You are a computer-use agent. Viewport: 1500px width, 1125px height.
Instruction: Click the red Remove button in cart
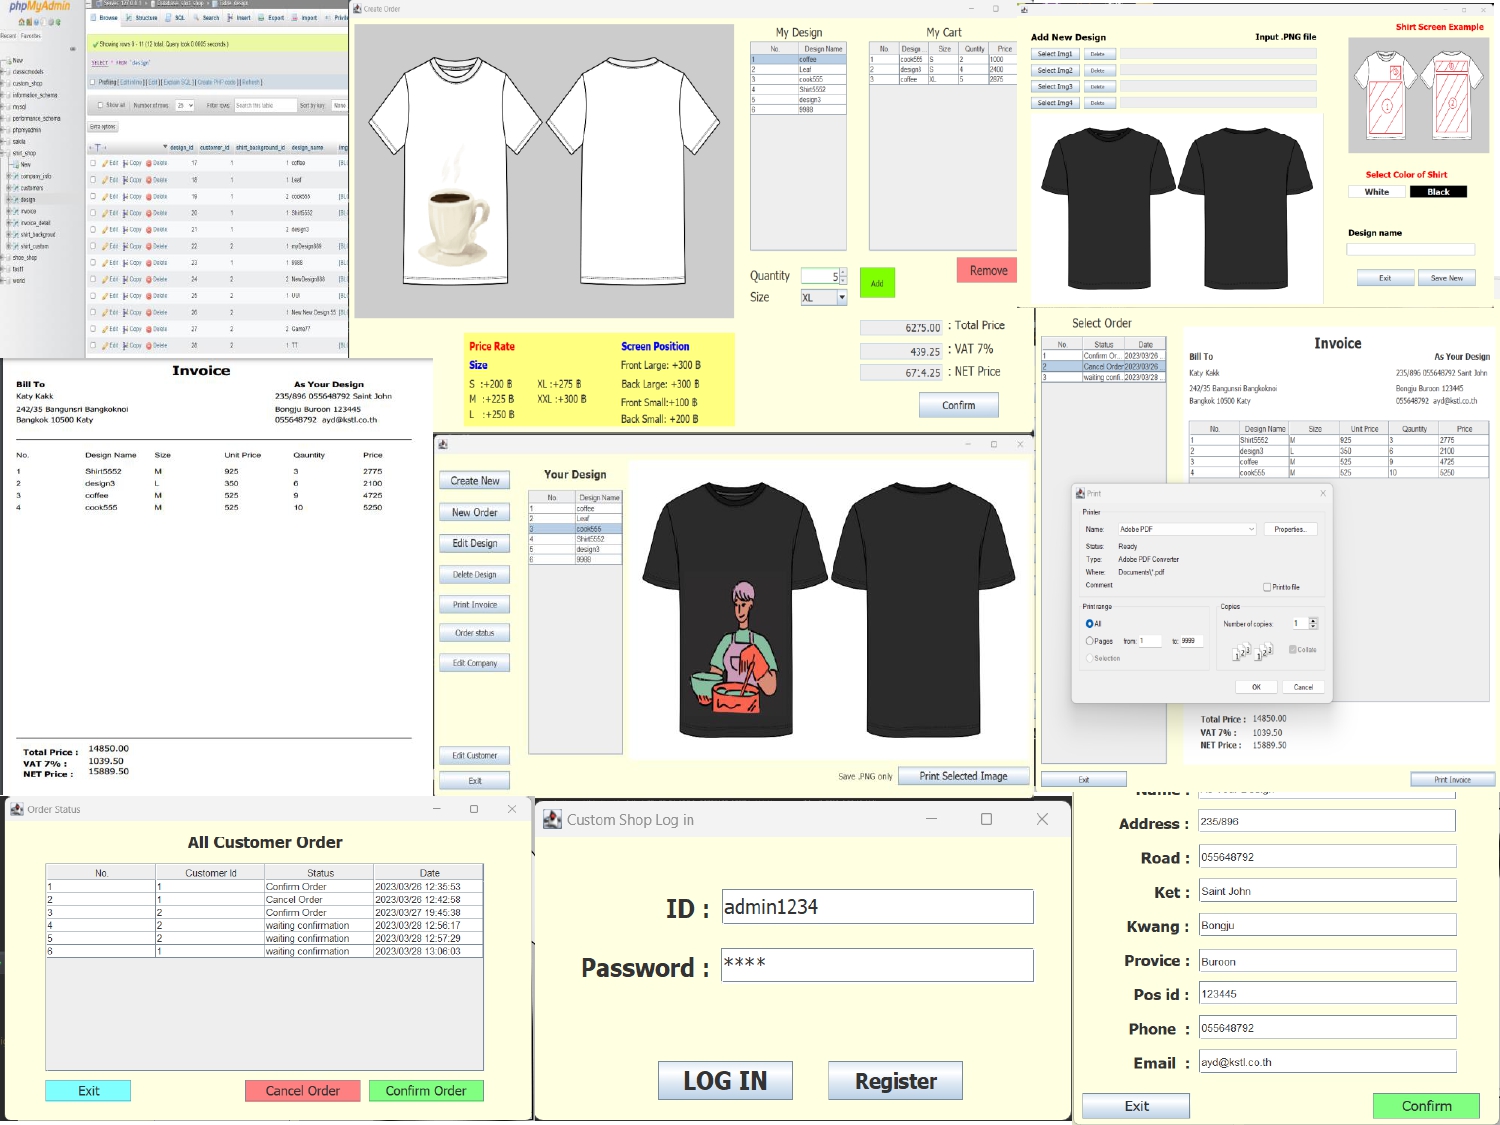click(988, 270)
